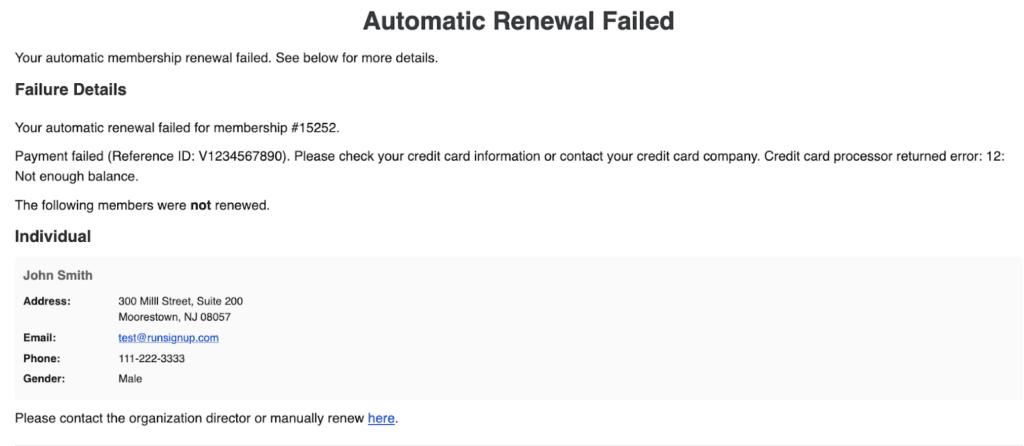This screenshot has width=1024, height=446.
Task: Click the "Not enough balance." error text
Action: [77, 176]
